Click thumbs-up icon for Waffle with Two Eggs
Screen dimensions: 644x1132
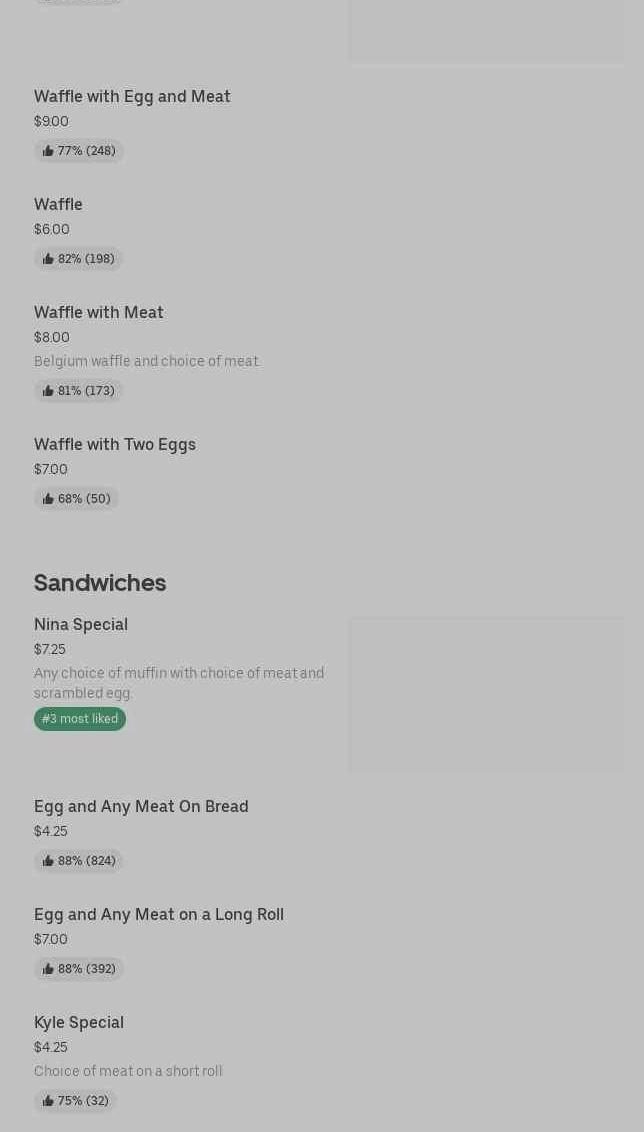48,499
